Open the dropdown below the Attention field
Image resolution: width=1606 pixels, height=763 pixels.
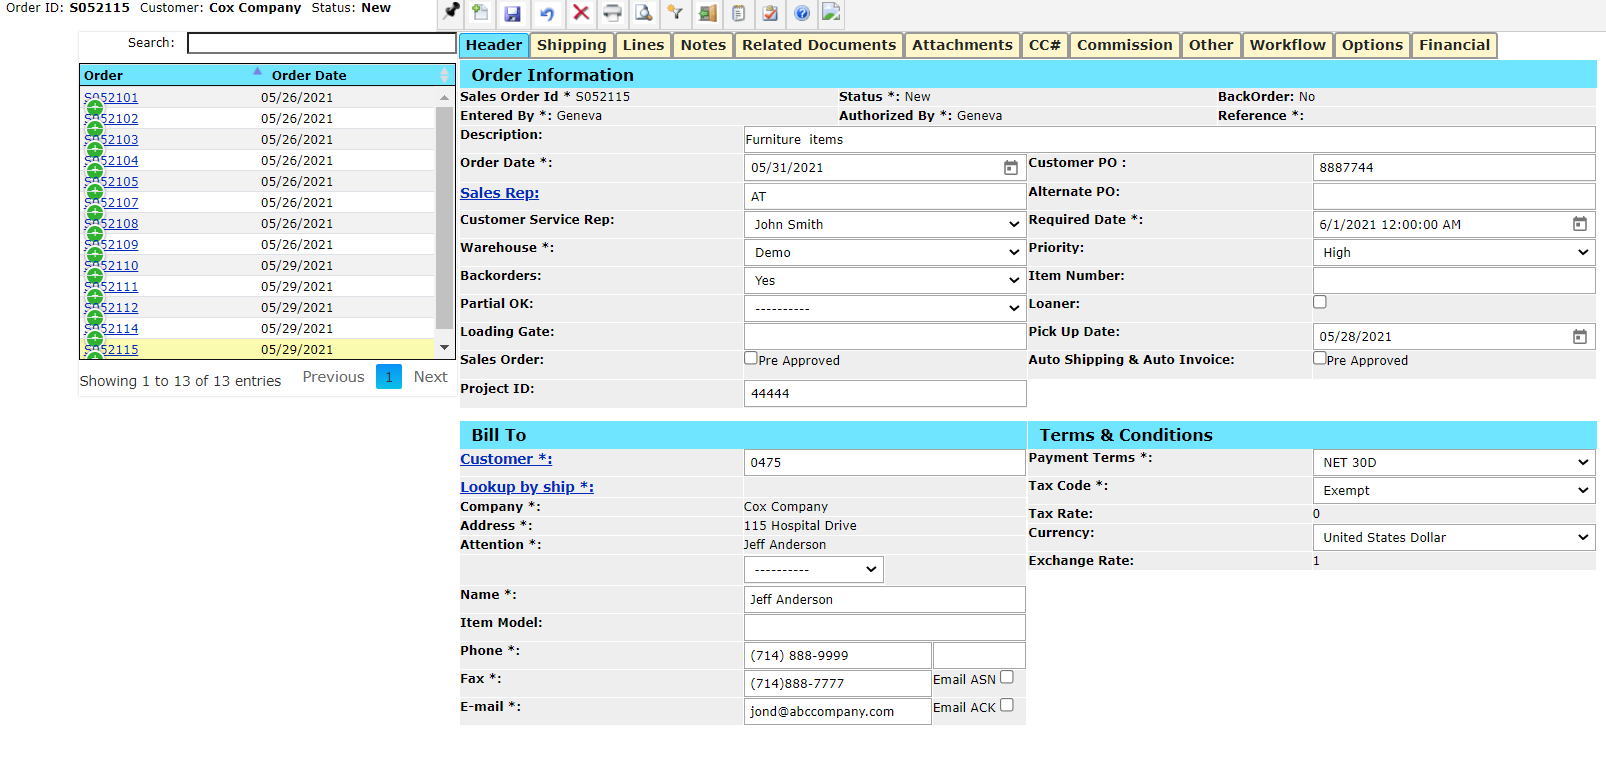814,569
